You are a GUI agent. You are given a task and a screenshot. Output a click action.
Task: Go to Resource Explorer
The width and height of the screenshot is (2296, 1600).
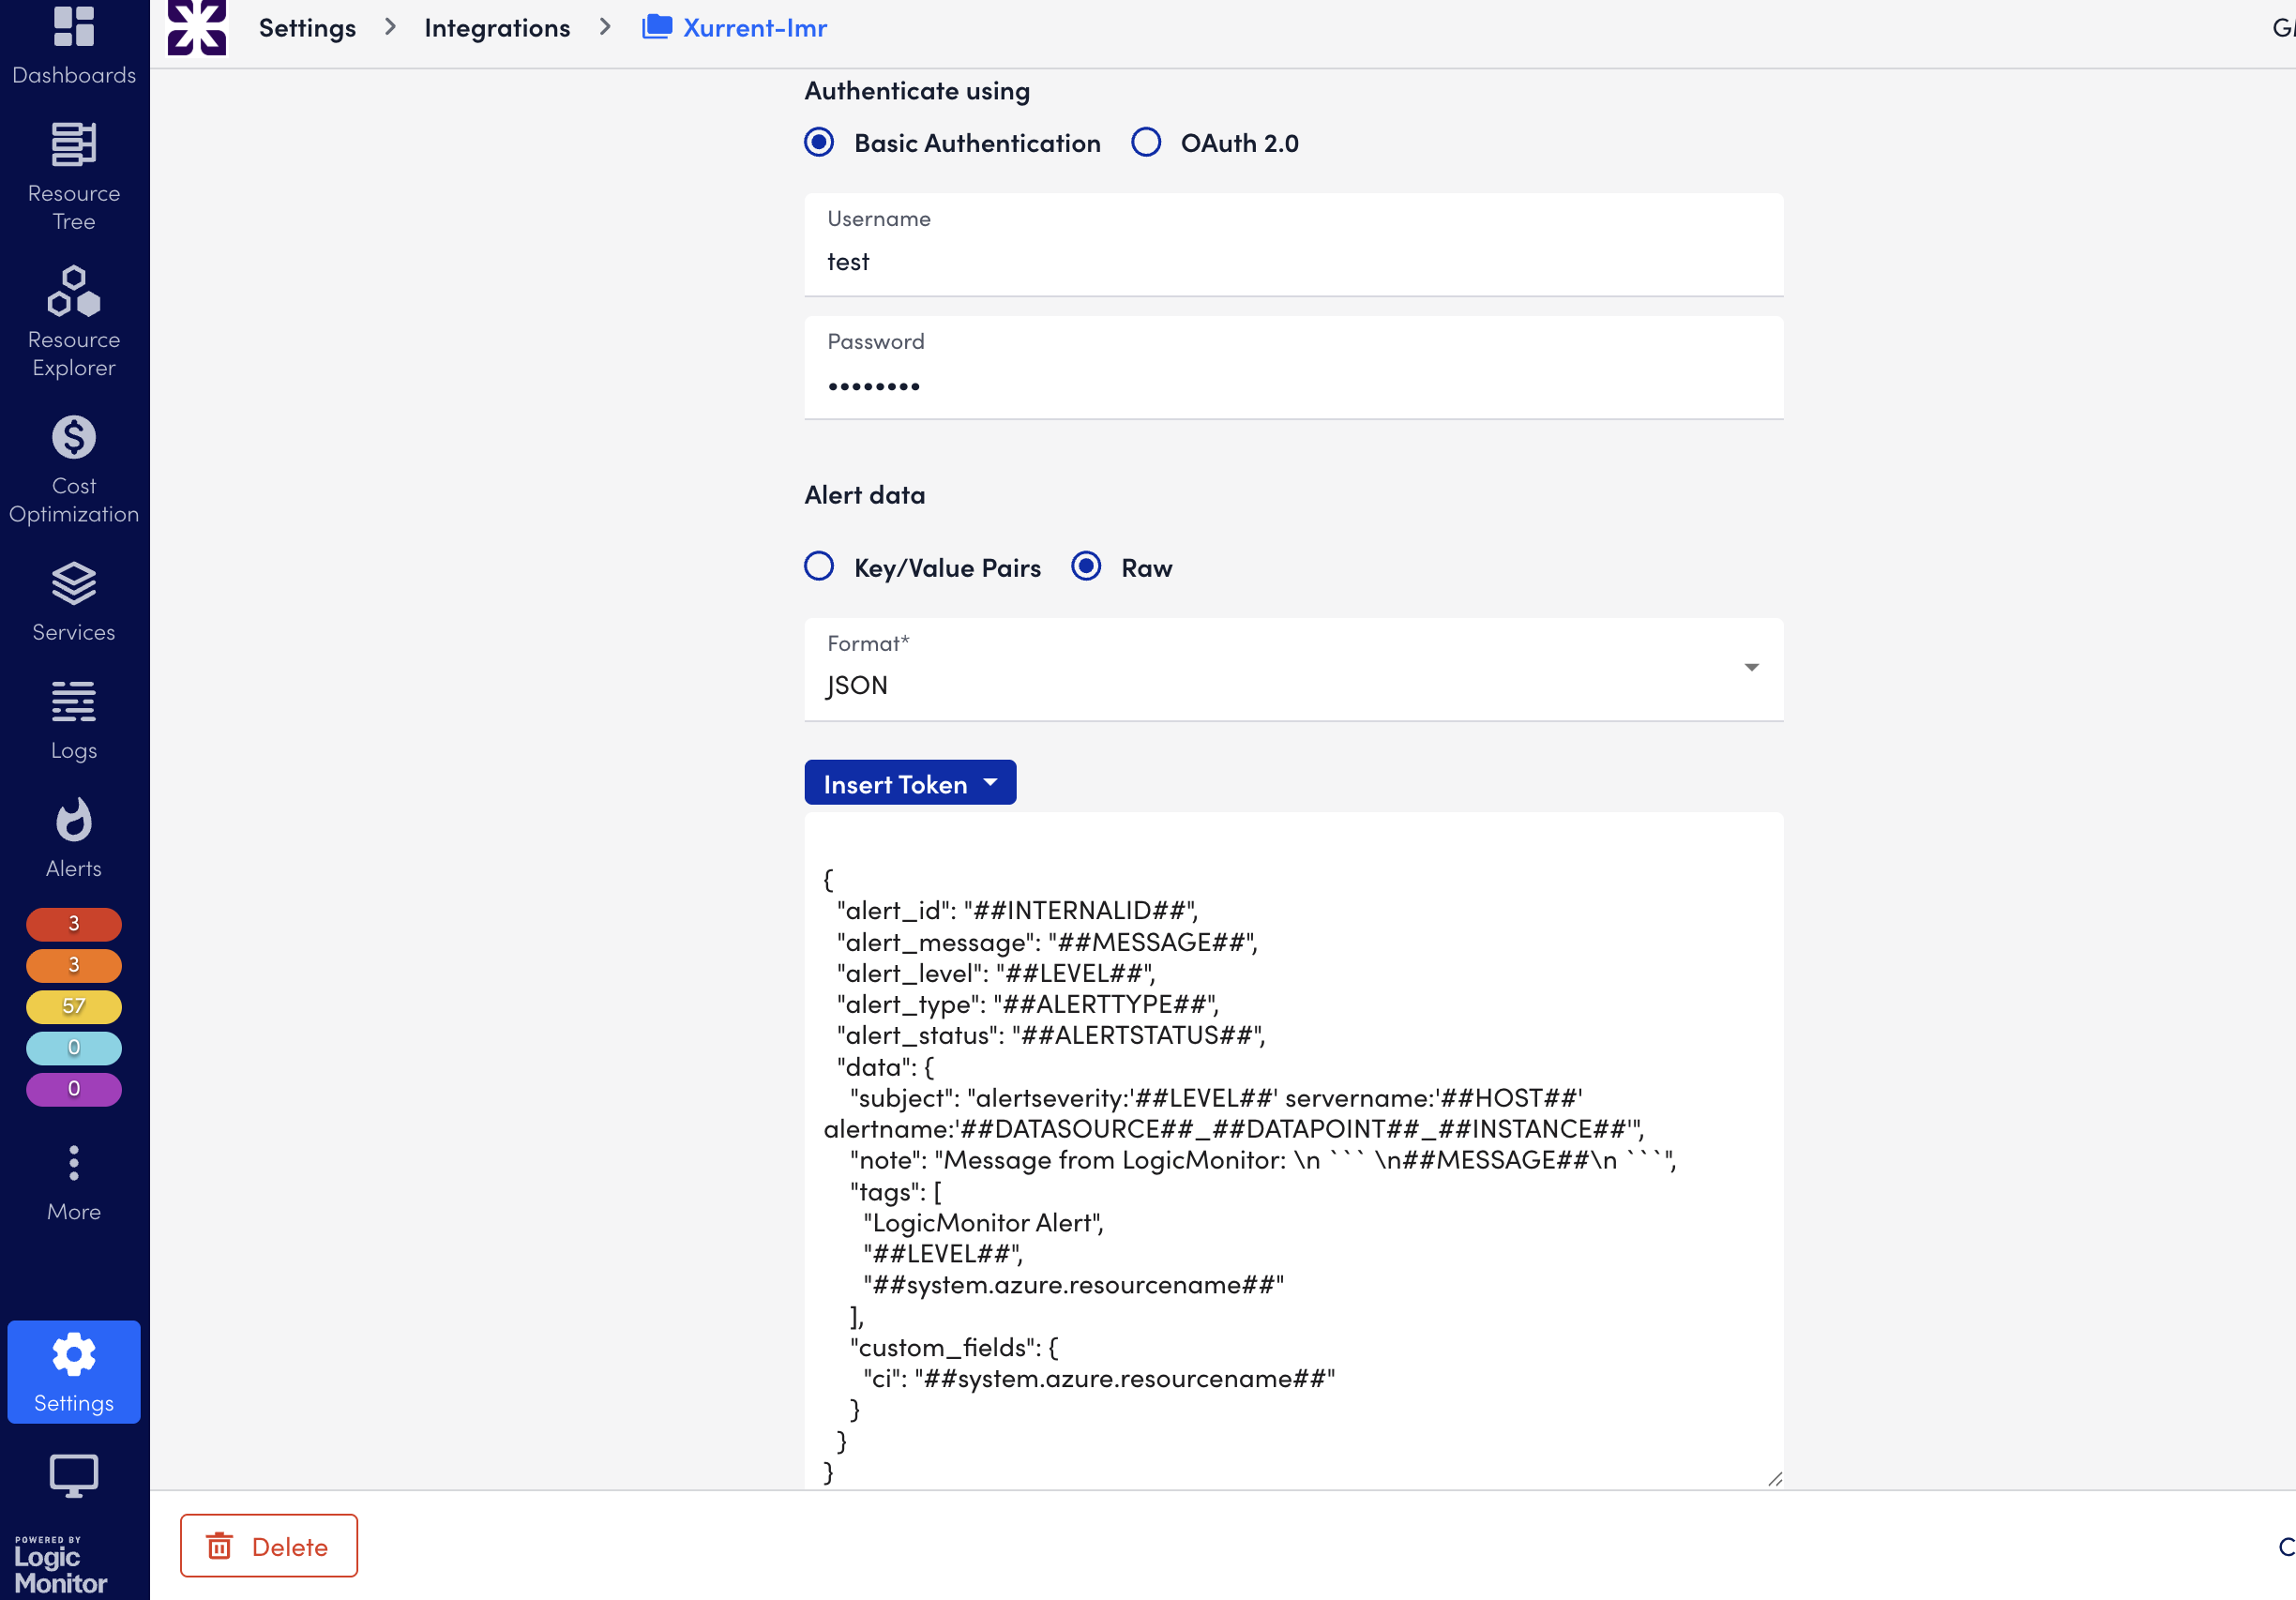click(x=74, y=321)
